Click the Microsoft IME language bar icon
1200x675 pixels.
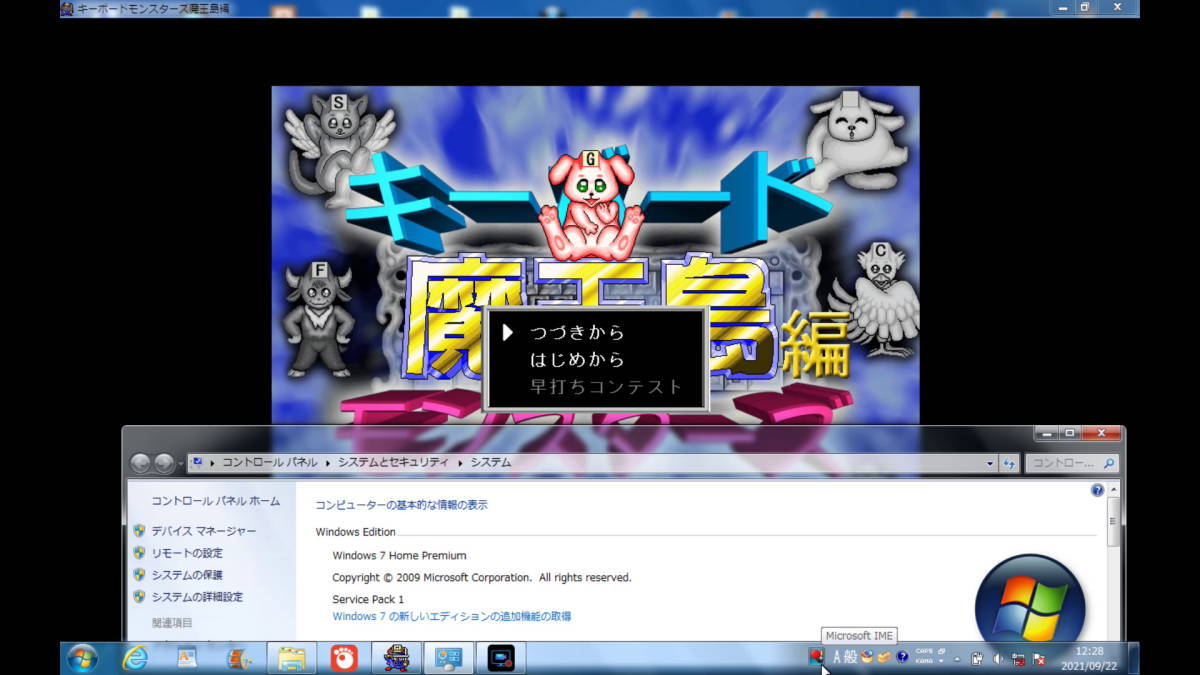point(817,657)
